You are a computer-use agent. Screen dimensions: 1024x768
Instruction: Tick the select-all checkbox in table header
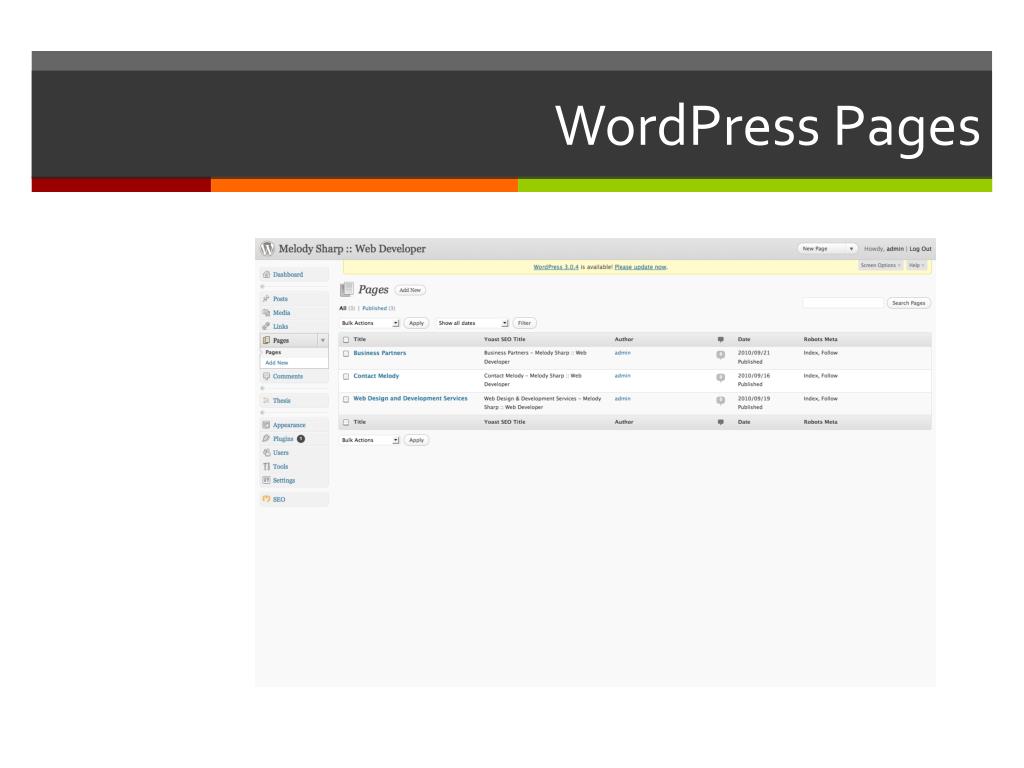(346, 340)
